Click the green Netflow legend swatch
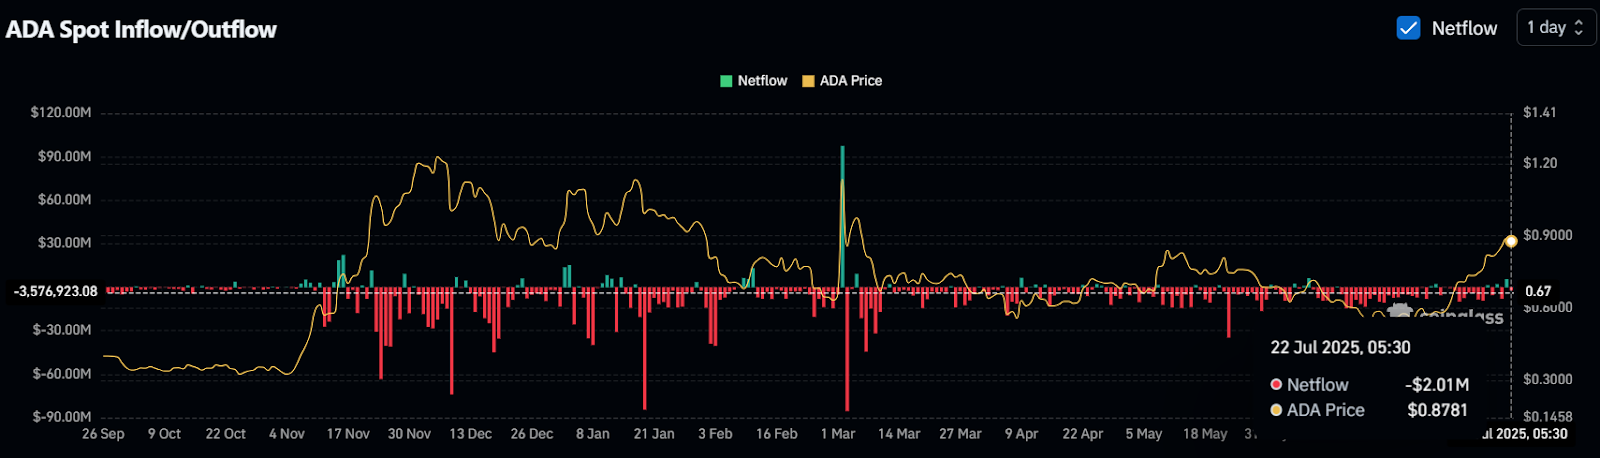1600x458 pixels. (x=726, y=81)
